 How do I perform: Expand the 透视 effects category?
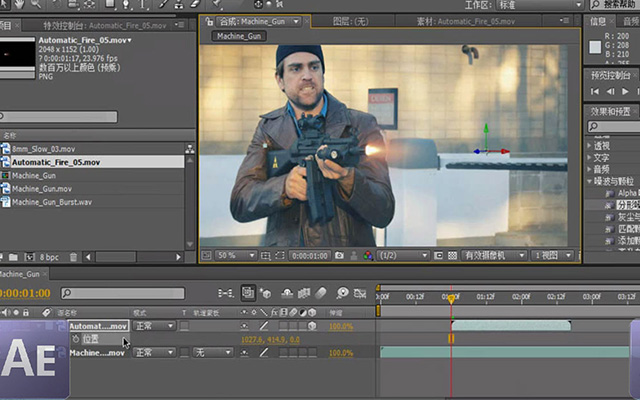click(x=589, y=145)
